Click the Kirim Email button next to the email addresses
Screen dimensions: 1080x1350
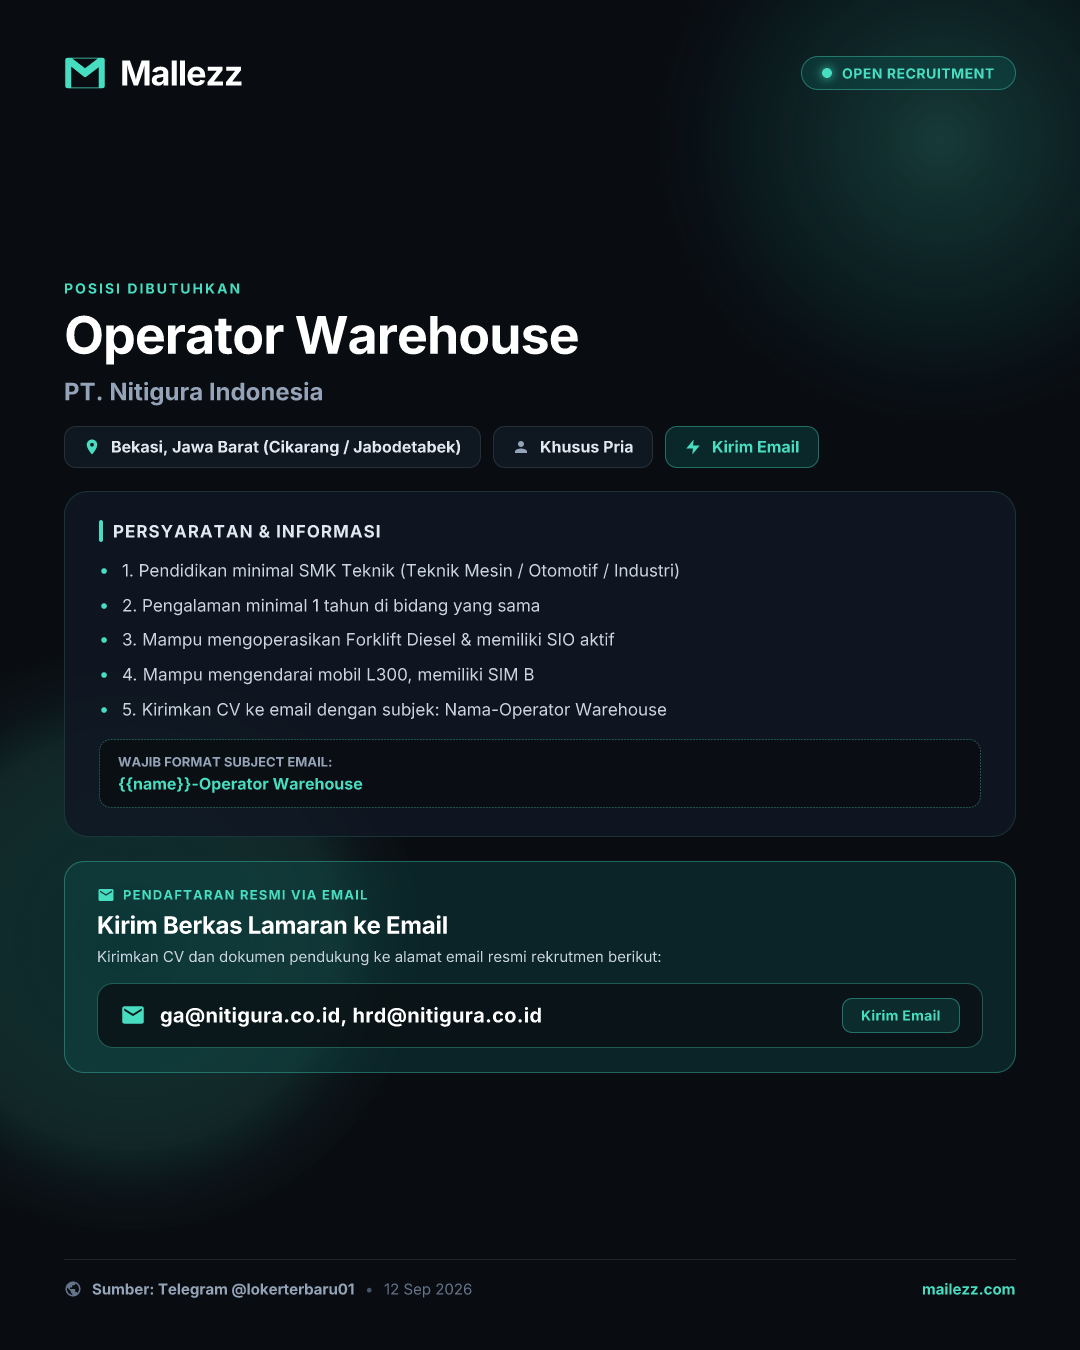pyautogui.click(x=901, y=1015)
